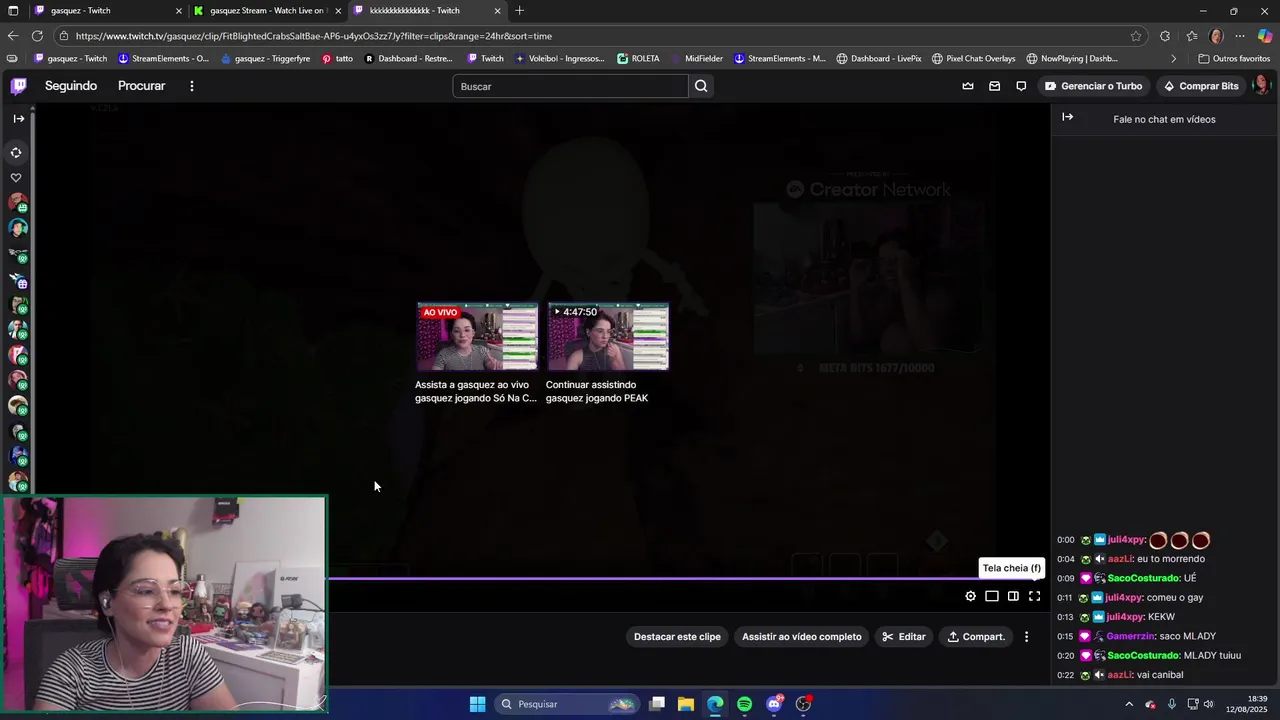Enter fullscreen with Tela cheia icon
The image size is (1280, 720).
1035,596
